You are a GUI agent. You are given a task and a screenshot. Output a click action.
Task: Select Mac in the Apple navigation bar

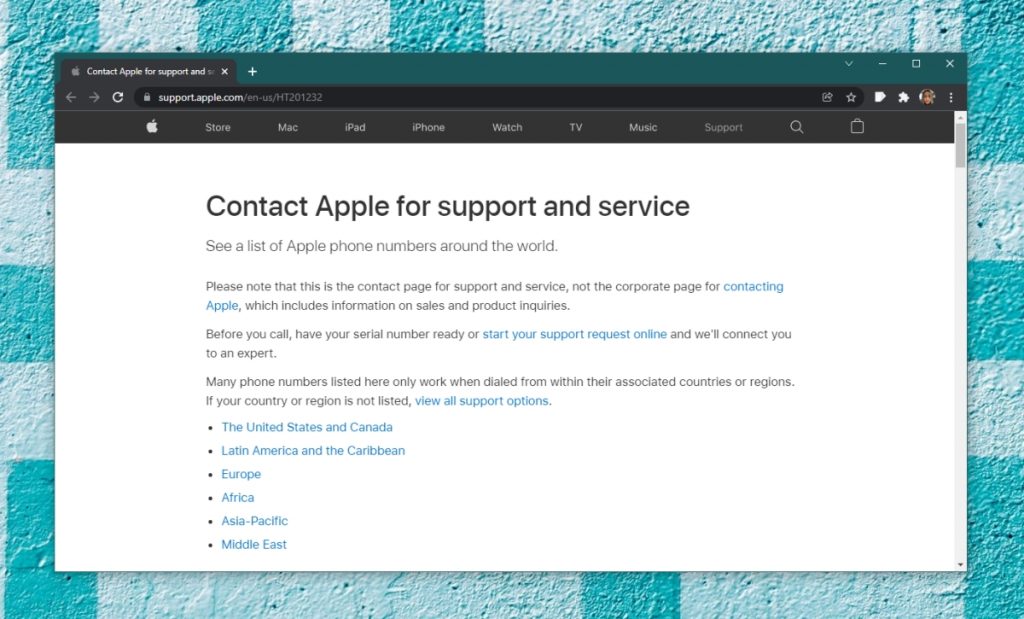tap(288, 128)
